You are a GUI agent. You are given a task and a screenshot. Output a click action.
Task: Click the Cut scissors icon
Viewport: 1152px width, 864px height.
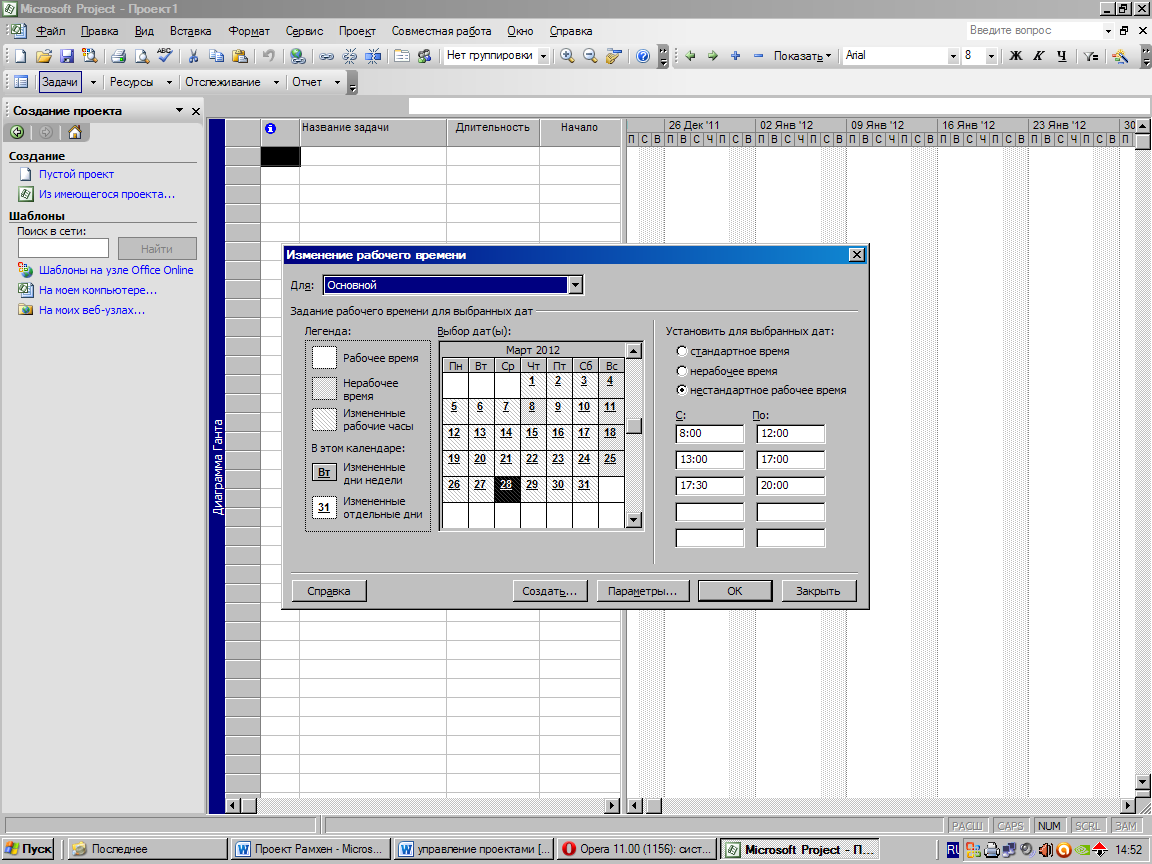(x=193, y=56)
